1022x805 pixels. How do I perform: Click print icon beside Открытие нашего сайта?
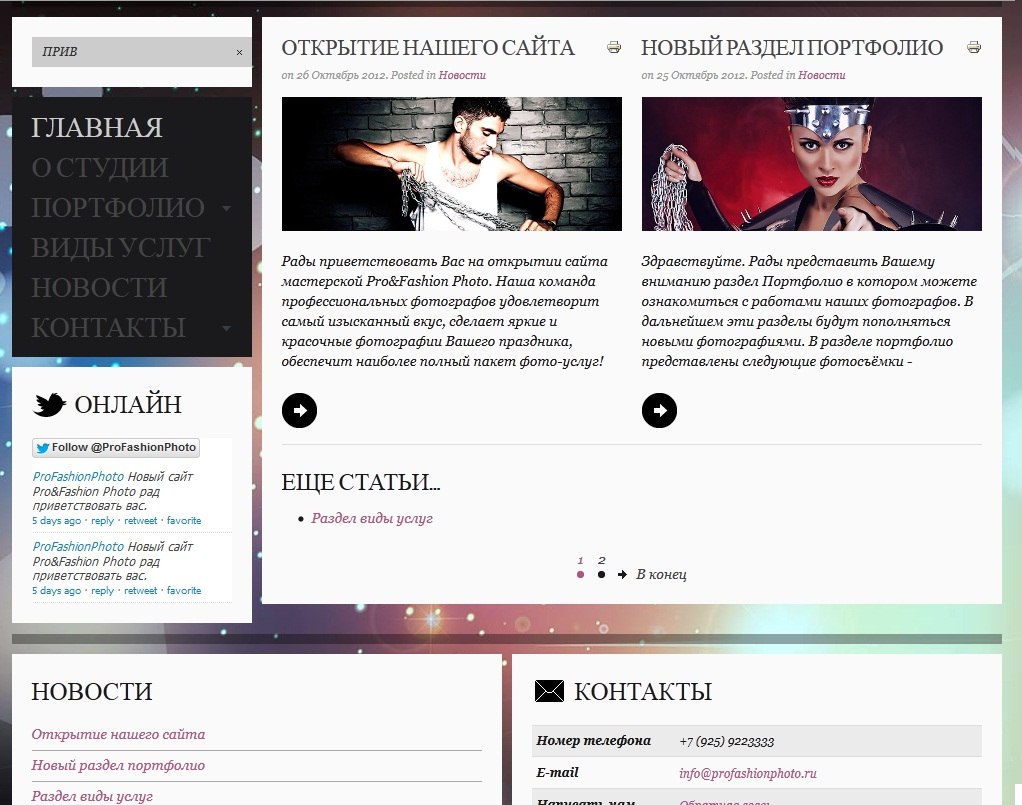613,47
